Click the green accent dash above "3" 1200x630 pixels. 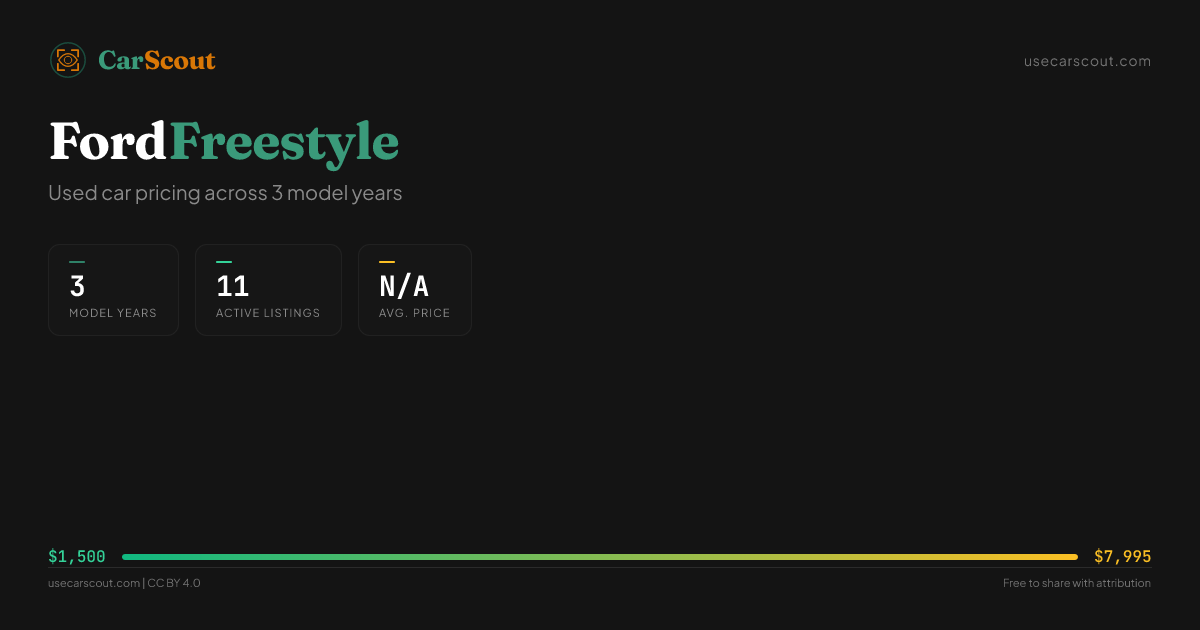click(x=77, y=263)
